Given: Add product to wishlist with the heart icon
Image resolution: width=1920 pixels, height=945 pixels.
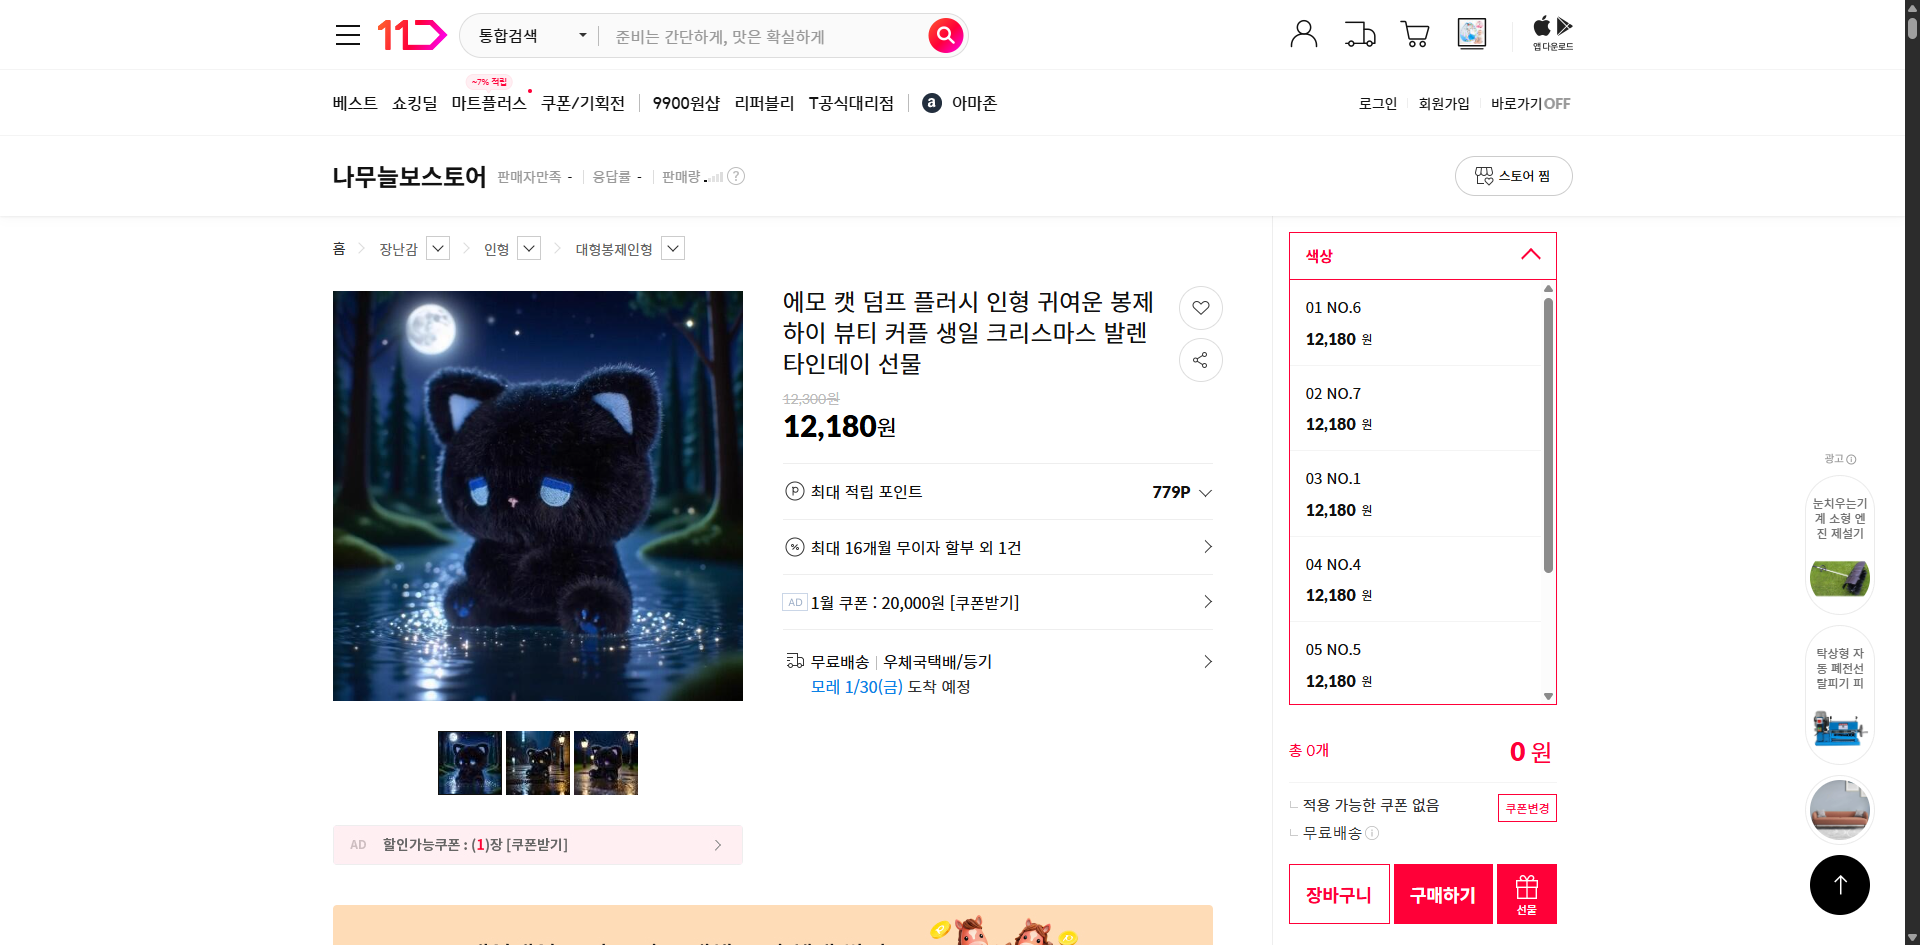Looking at the screenshot, I should click(x=1200, y=308).
